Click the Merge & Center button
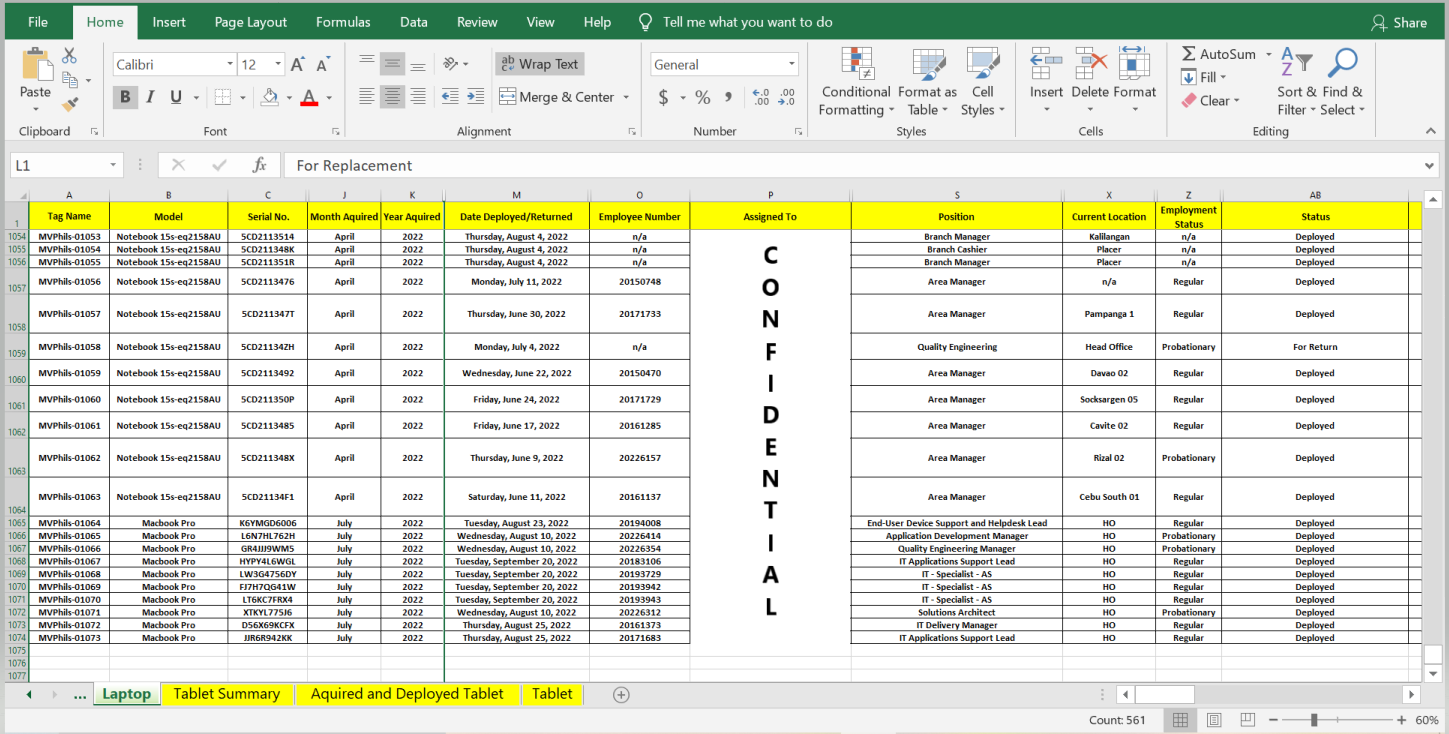1449x734 pixels. point(556,98)
